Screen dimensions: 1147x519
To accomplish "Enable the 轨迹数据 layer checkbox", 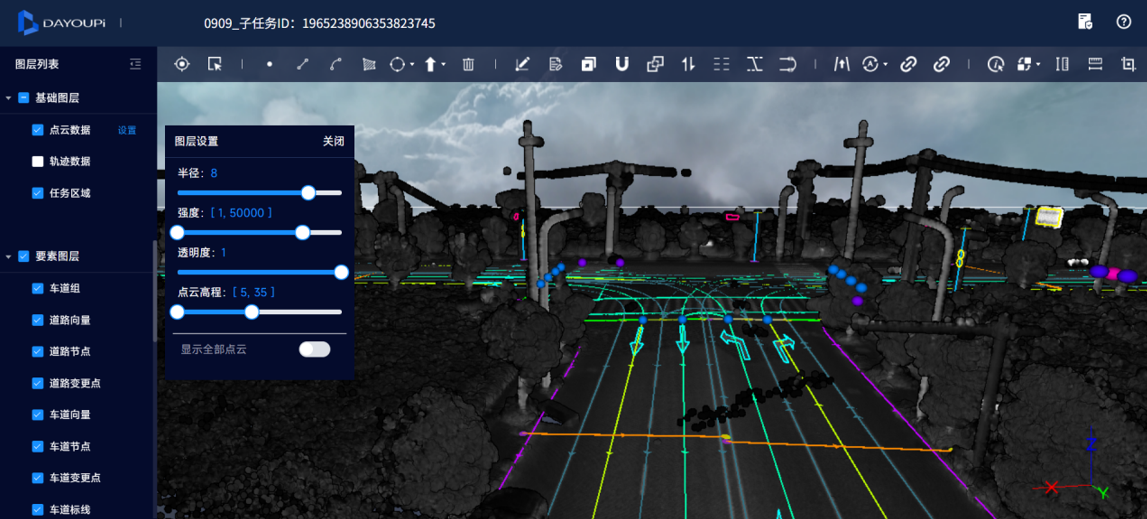I will (38, 161).
